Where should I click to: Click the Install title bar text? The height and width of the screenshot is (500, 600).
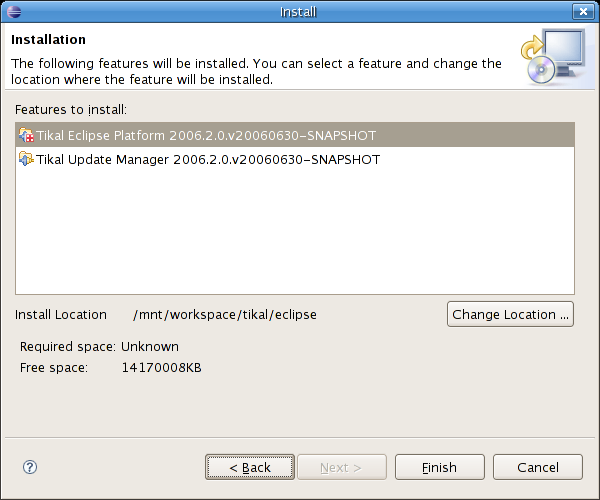[x=298, y=12]
